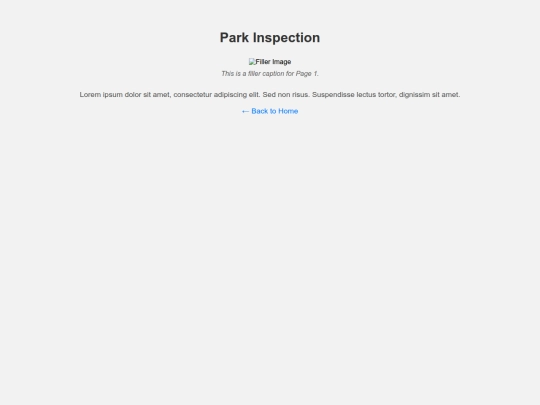Click 'Sed non risus' sentence
The width and height of the screenshot is (540, 405).
[x=286, y=95]
